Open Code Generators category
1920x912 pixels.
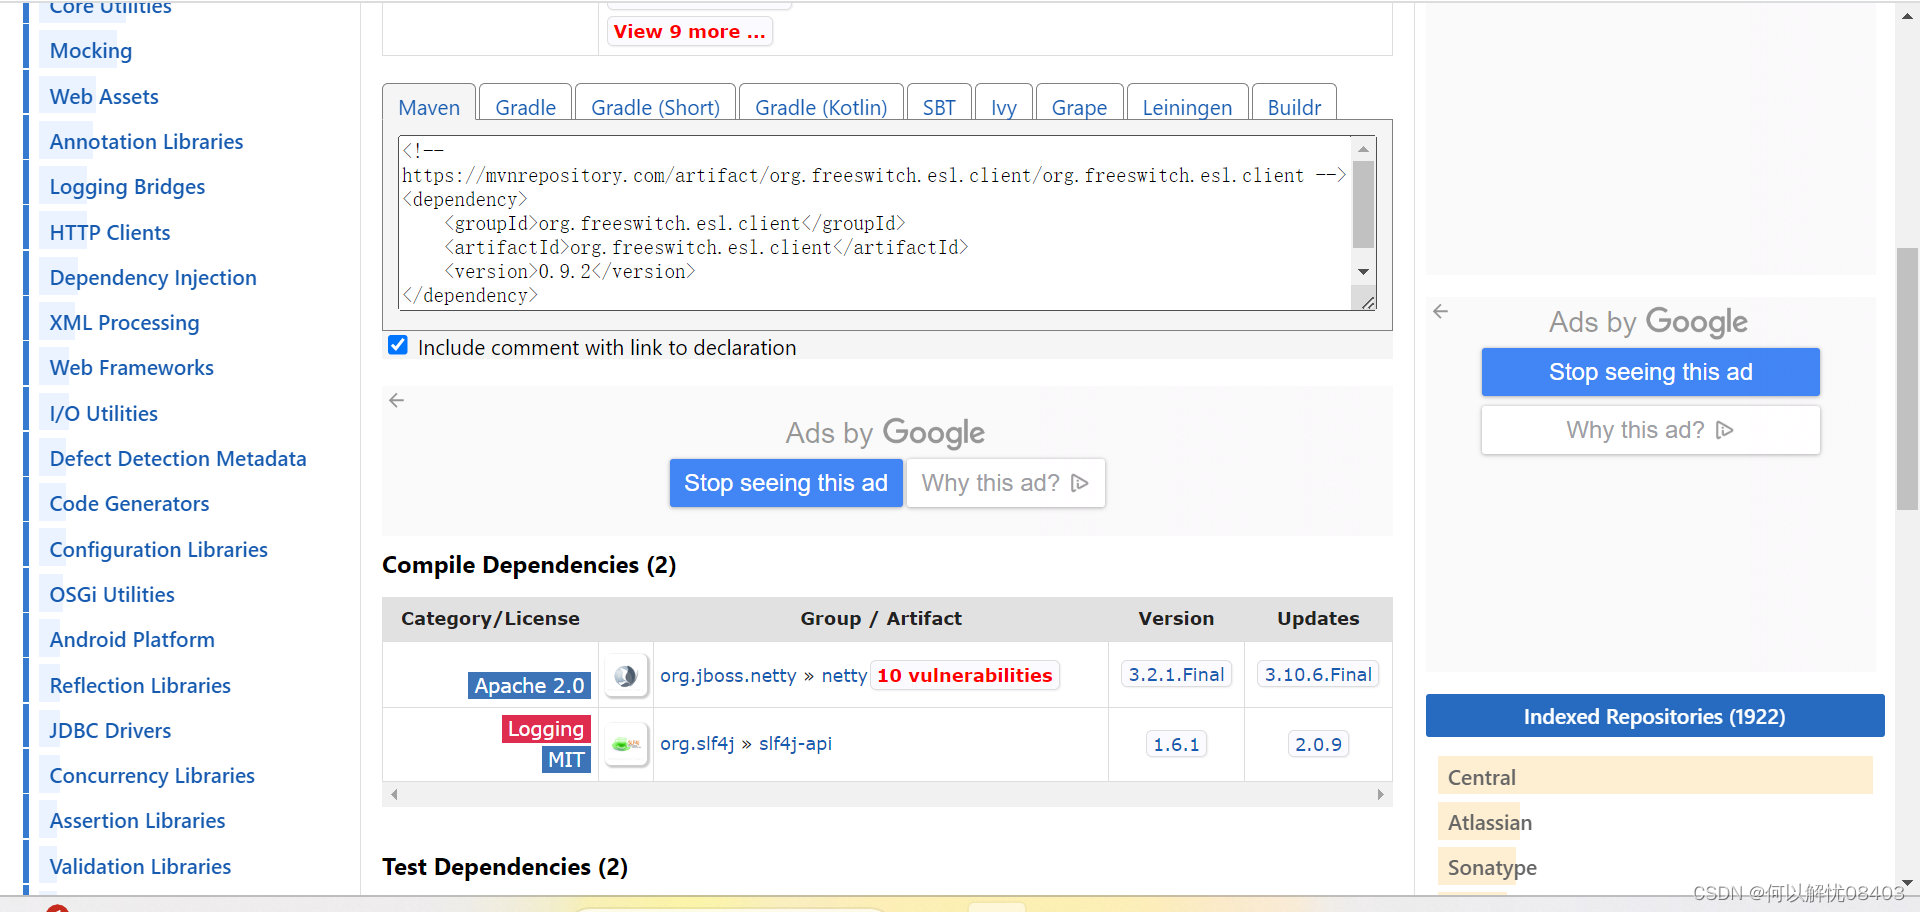[x=129, y=504]
